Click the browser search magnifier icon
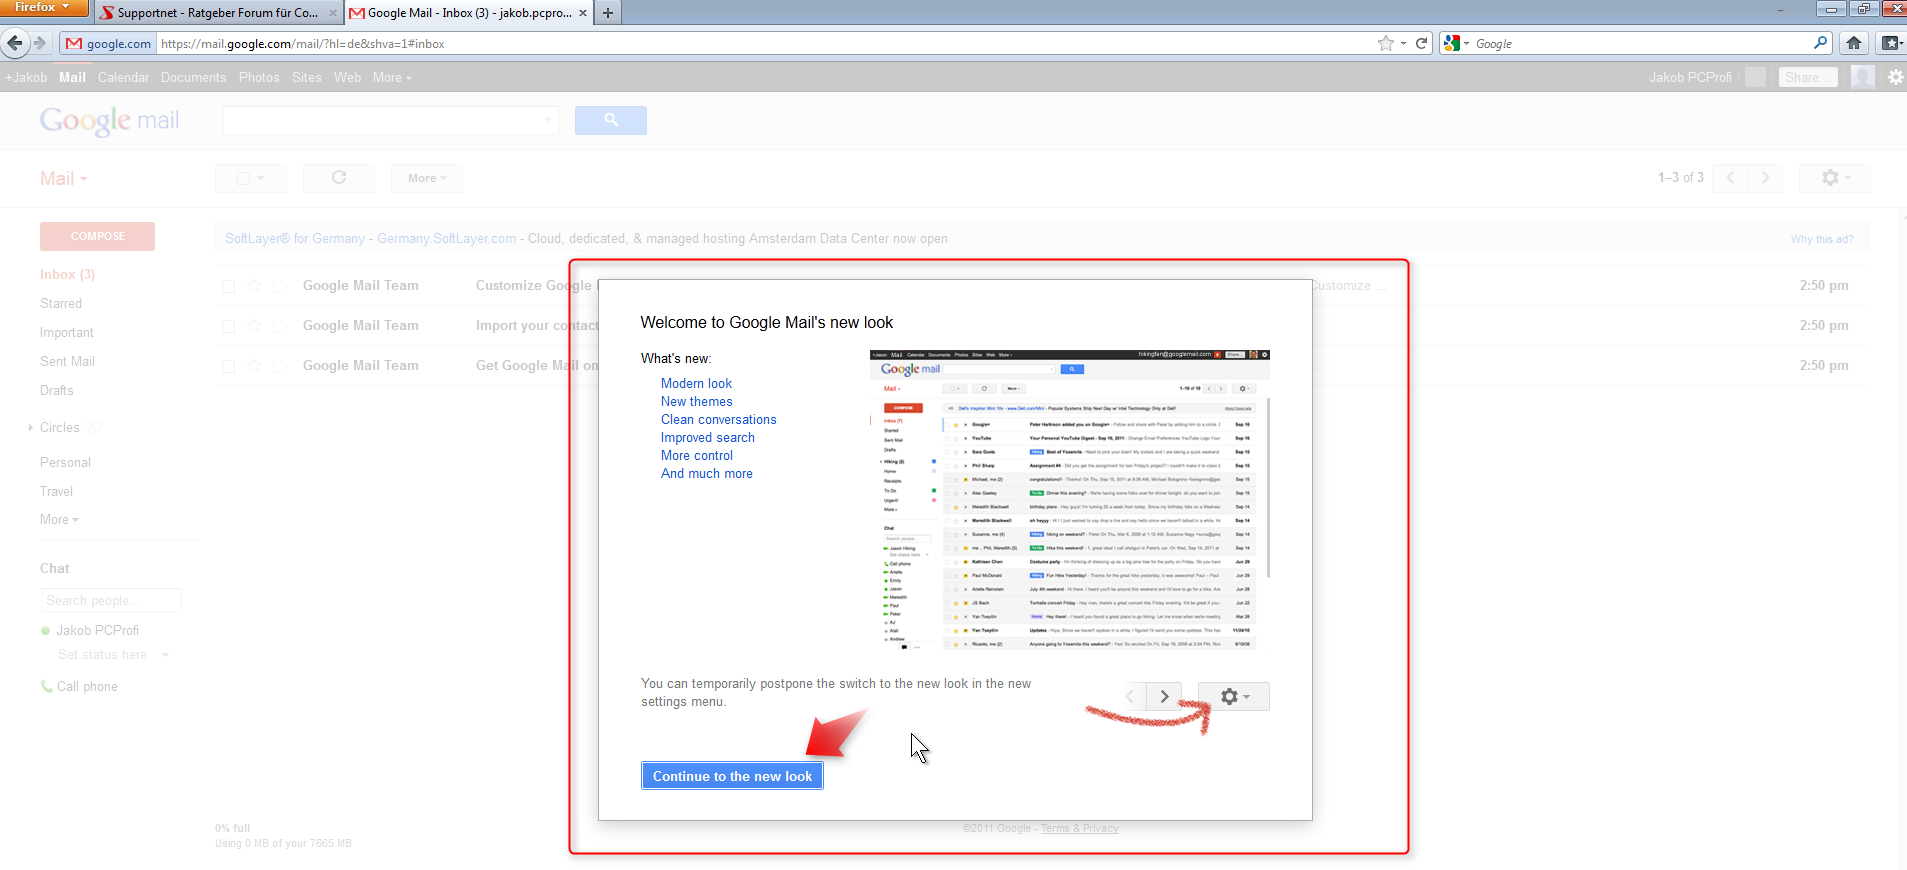Viewport: 1907px width, 870px height. coord(1820,43)
